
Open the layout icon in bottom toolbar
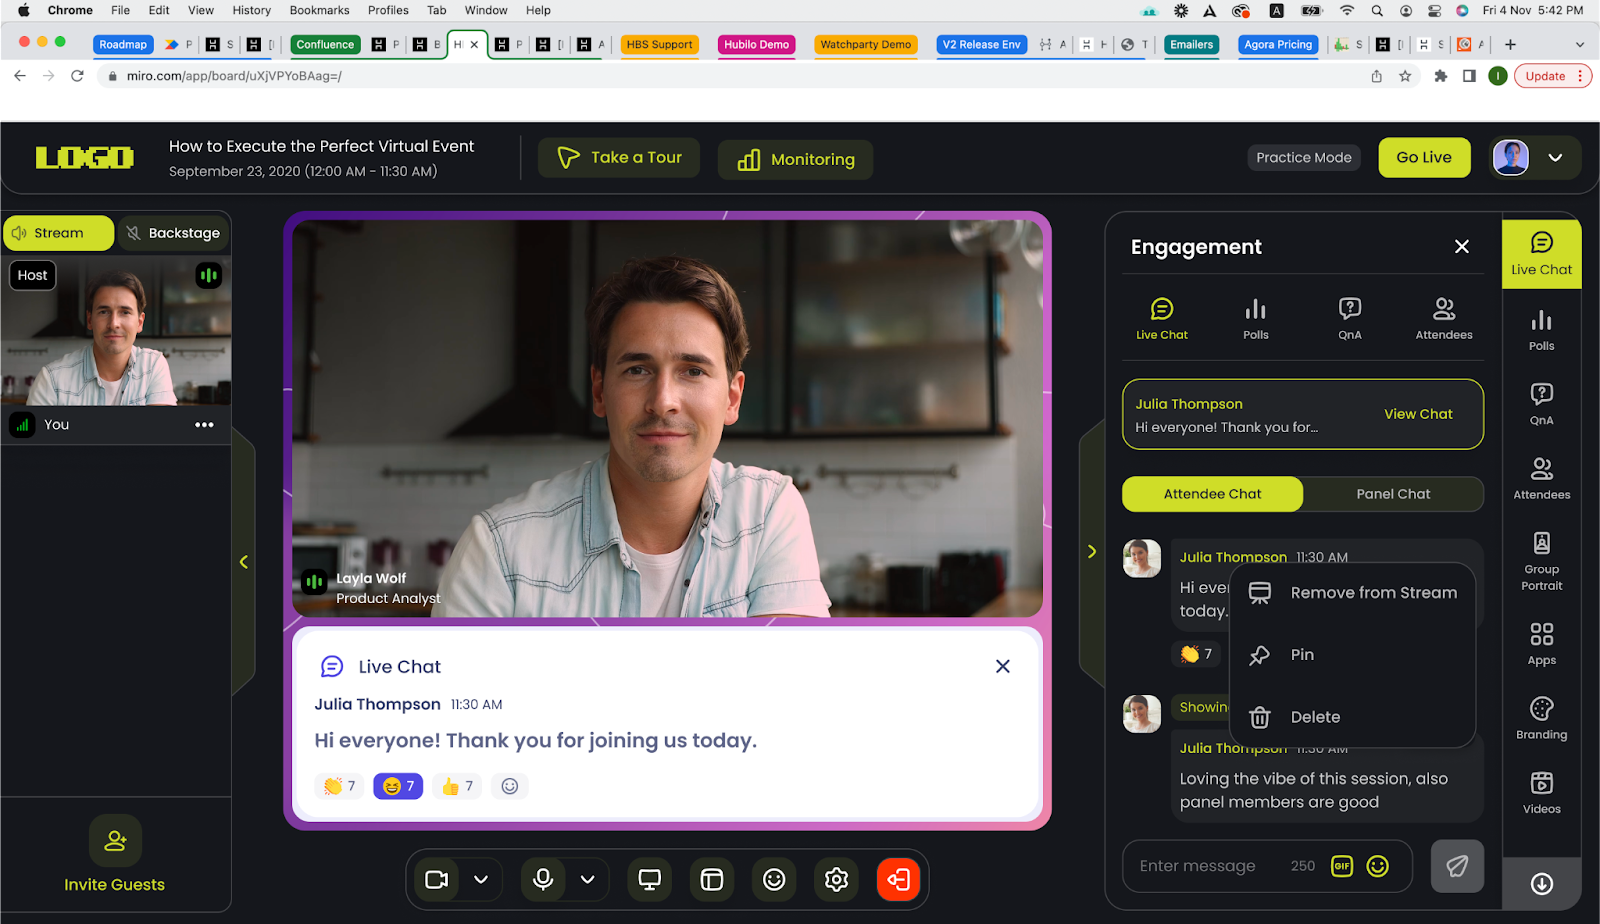[711, 879]
